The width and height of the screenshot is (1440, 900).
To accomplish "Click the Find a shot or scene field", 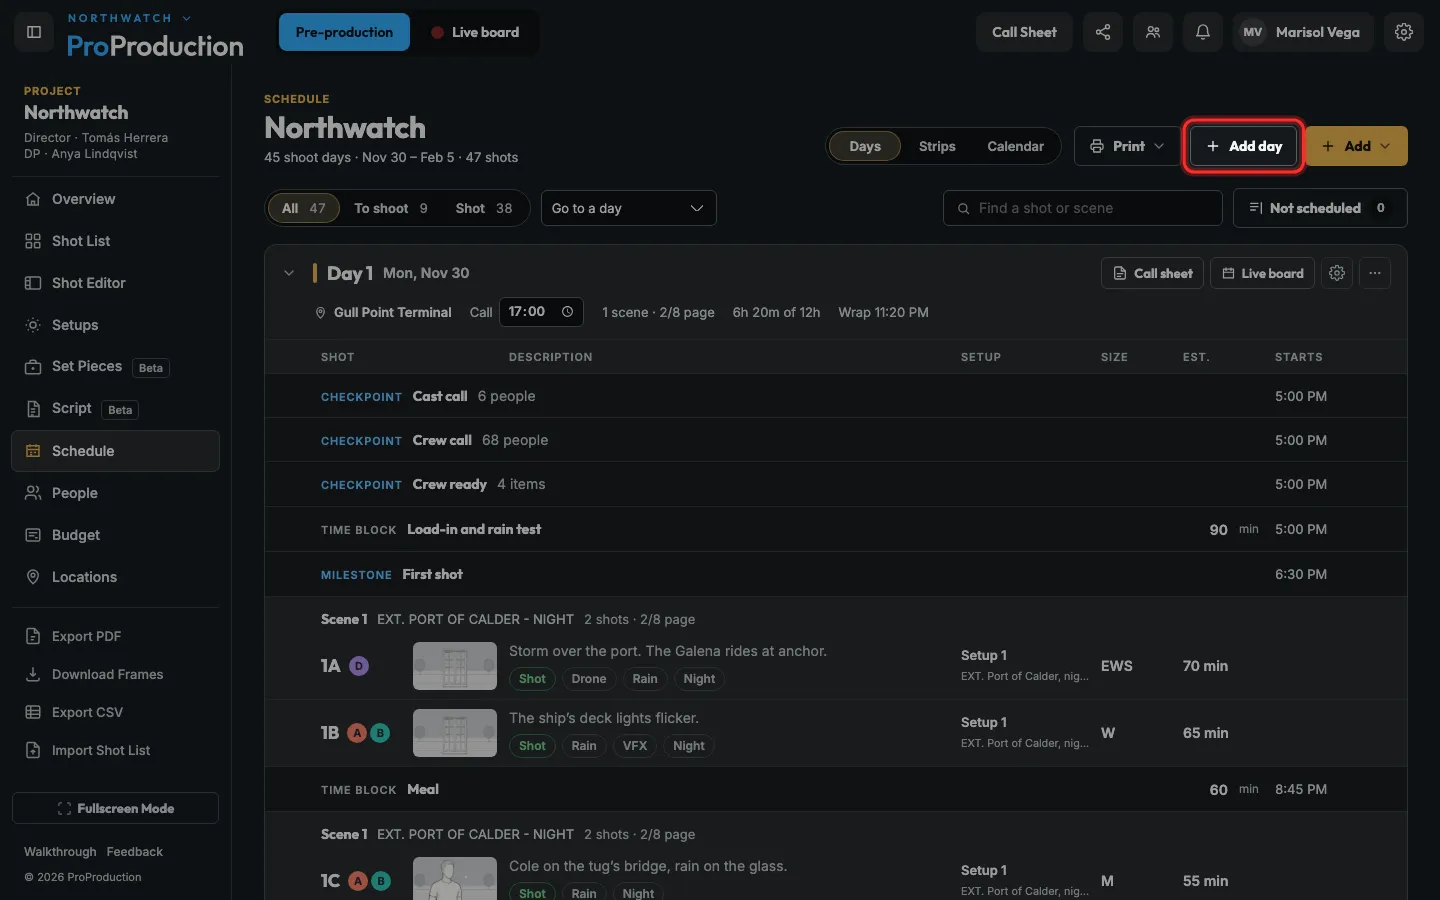I will point(1083,208).
